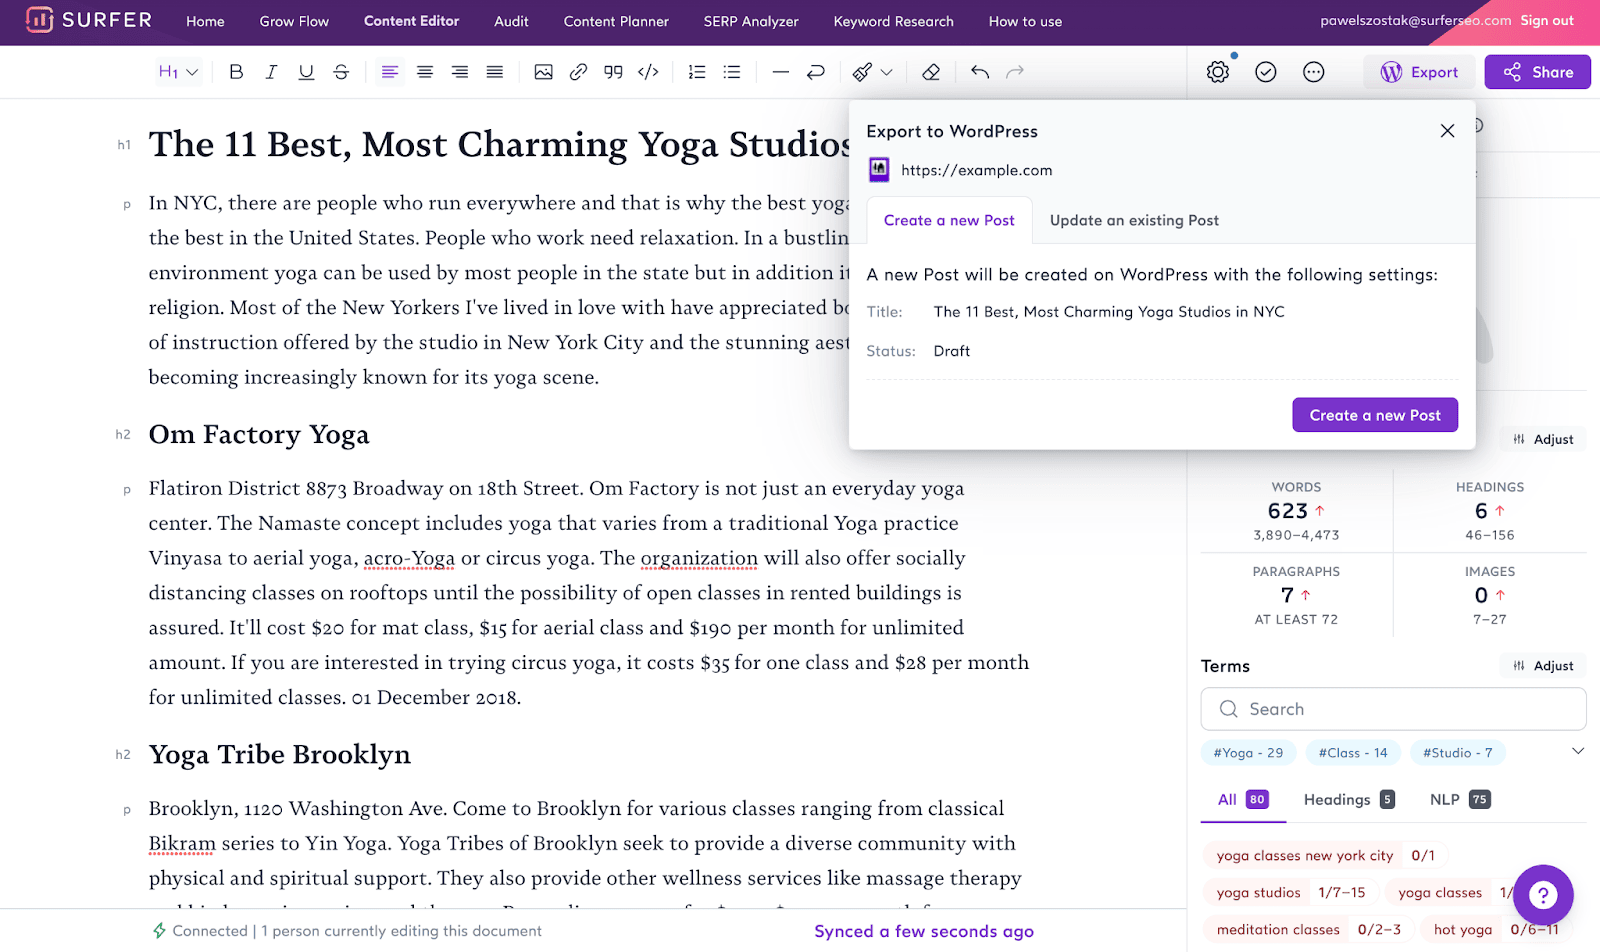Open How to use page
Screen dimensions: 1600x952
[1025, 21]
